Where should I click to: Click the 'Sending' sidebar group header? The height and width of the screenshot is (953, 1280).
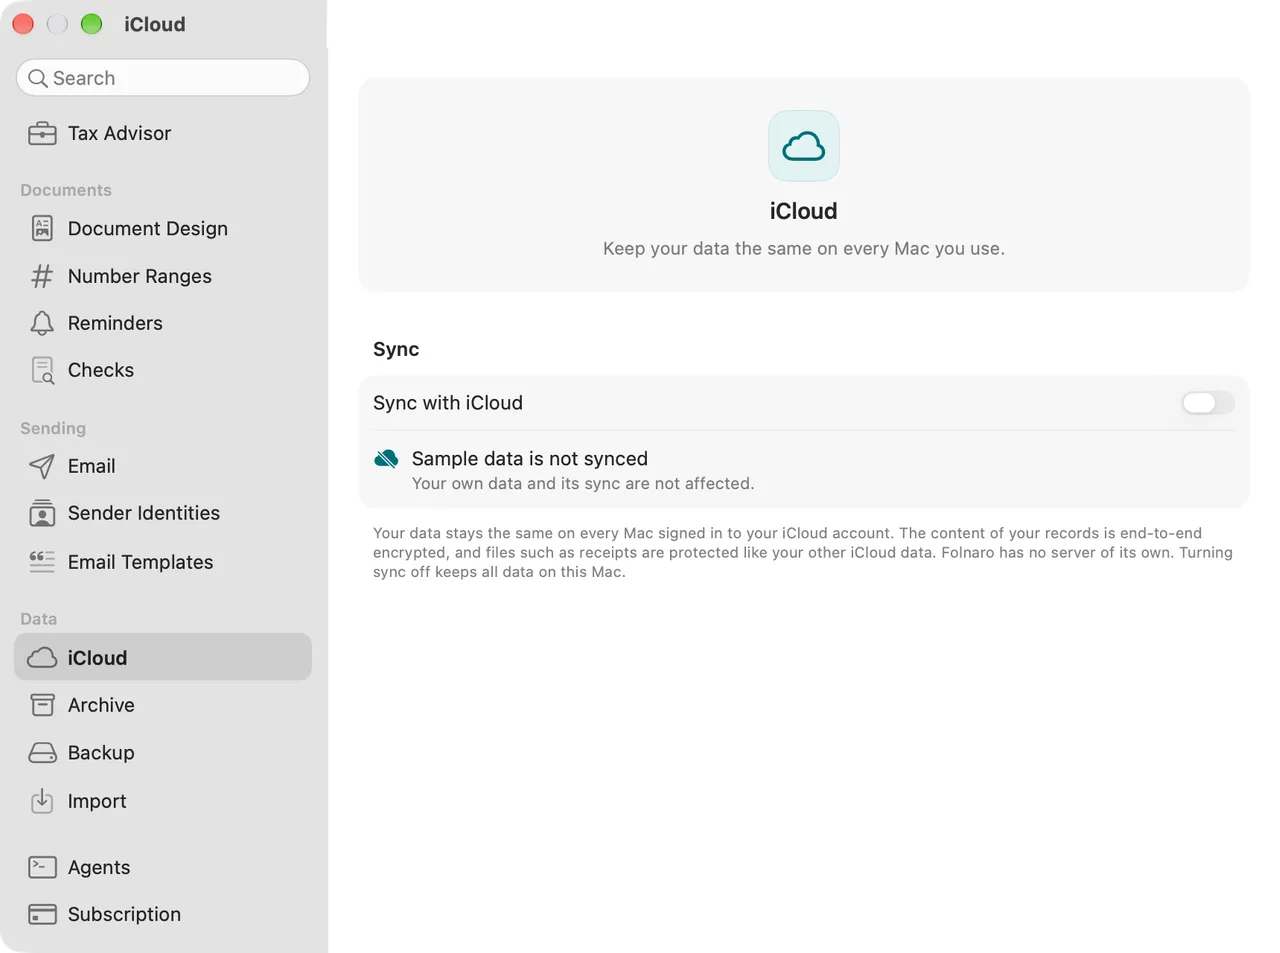point(53,428)
